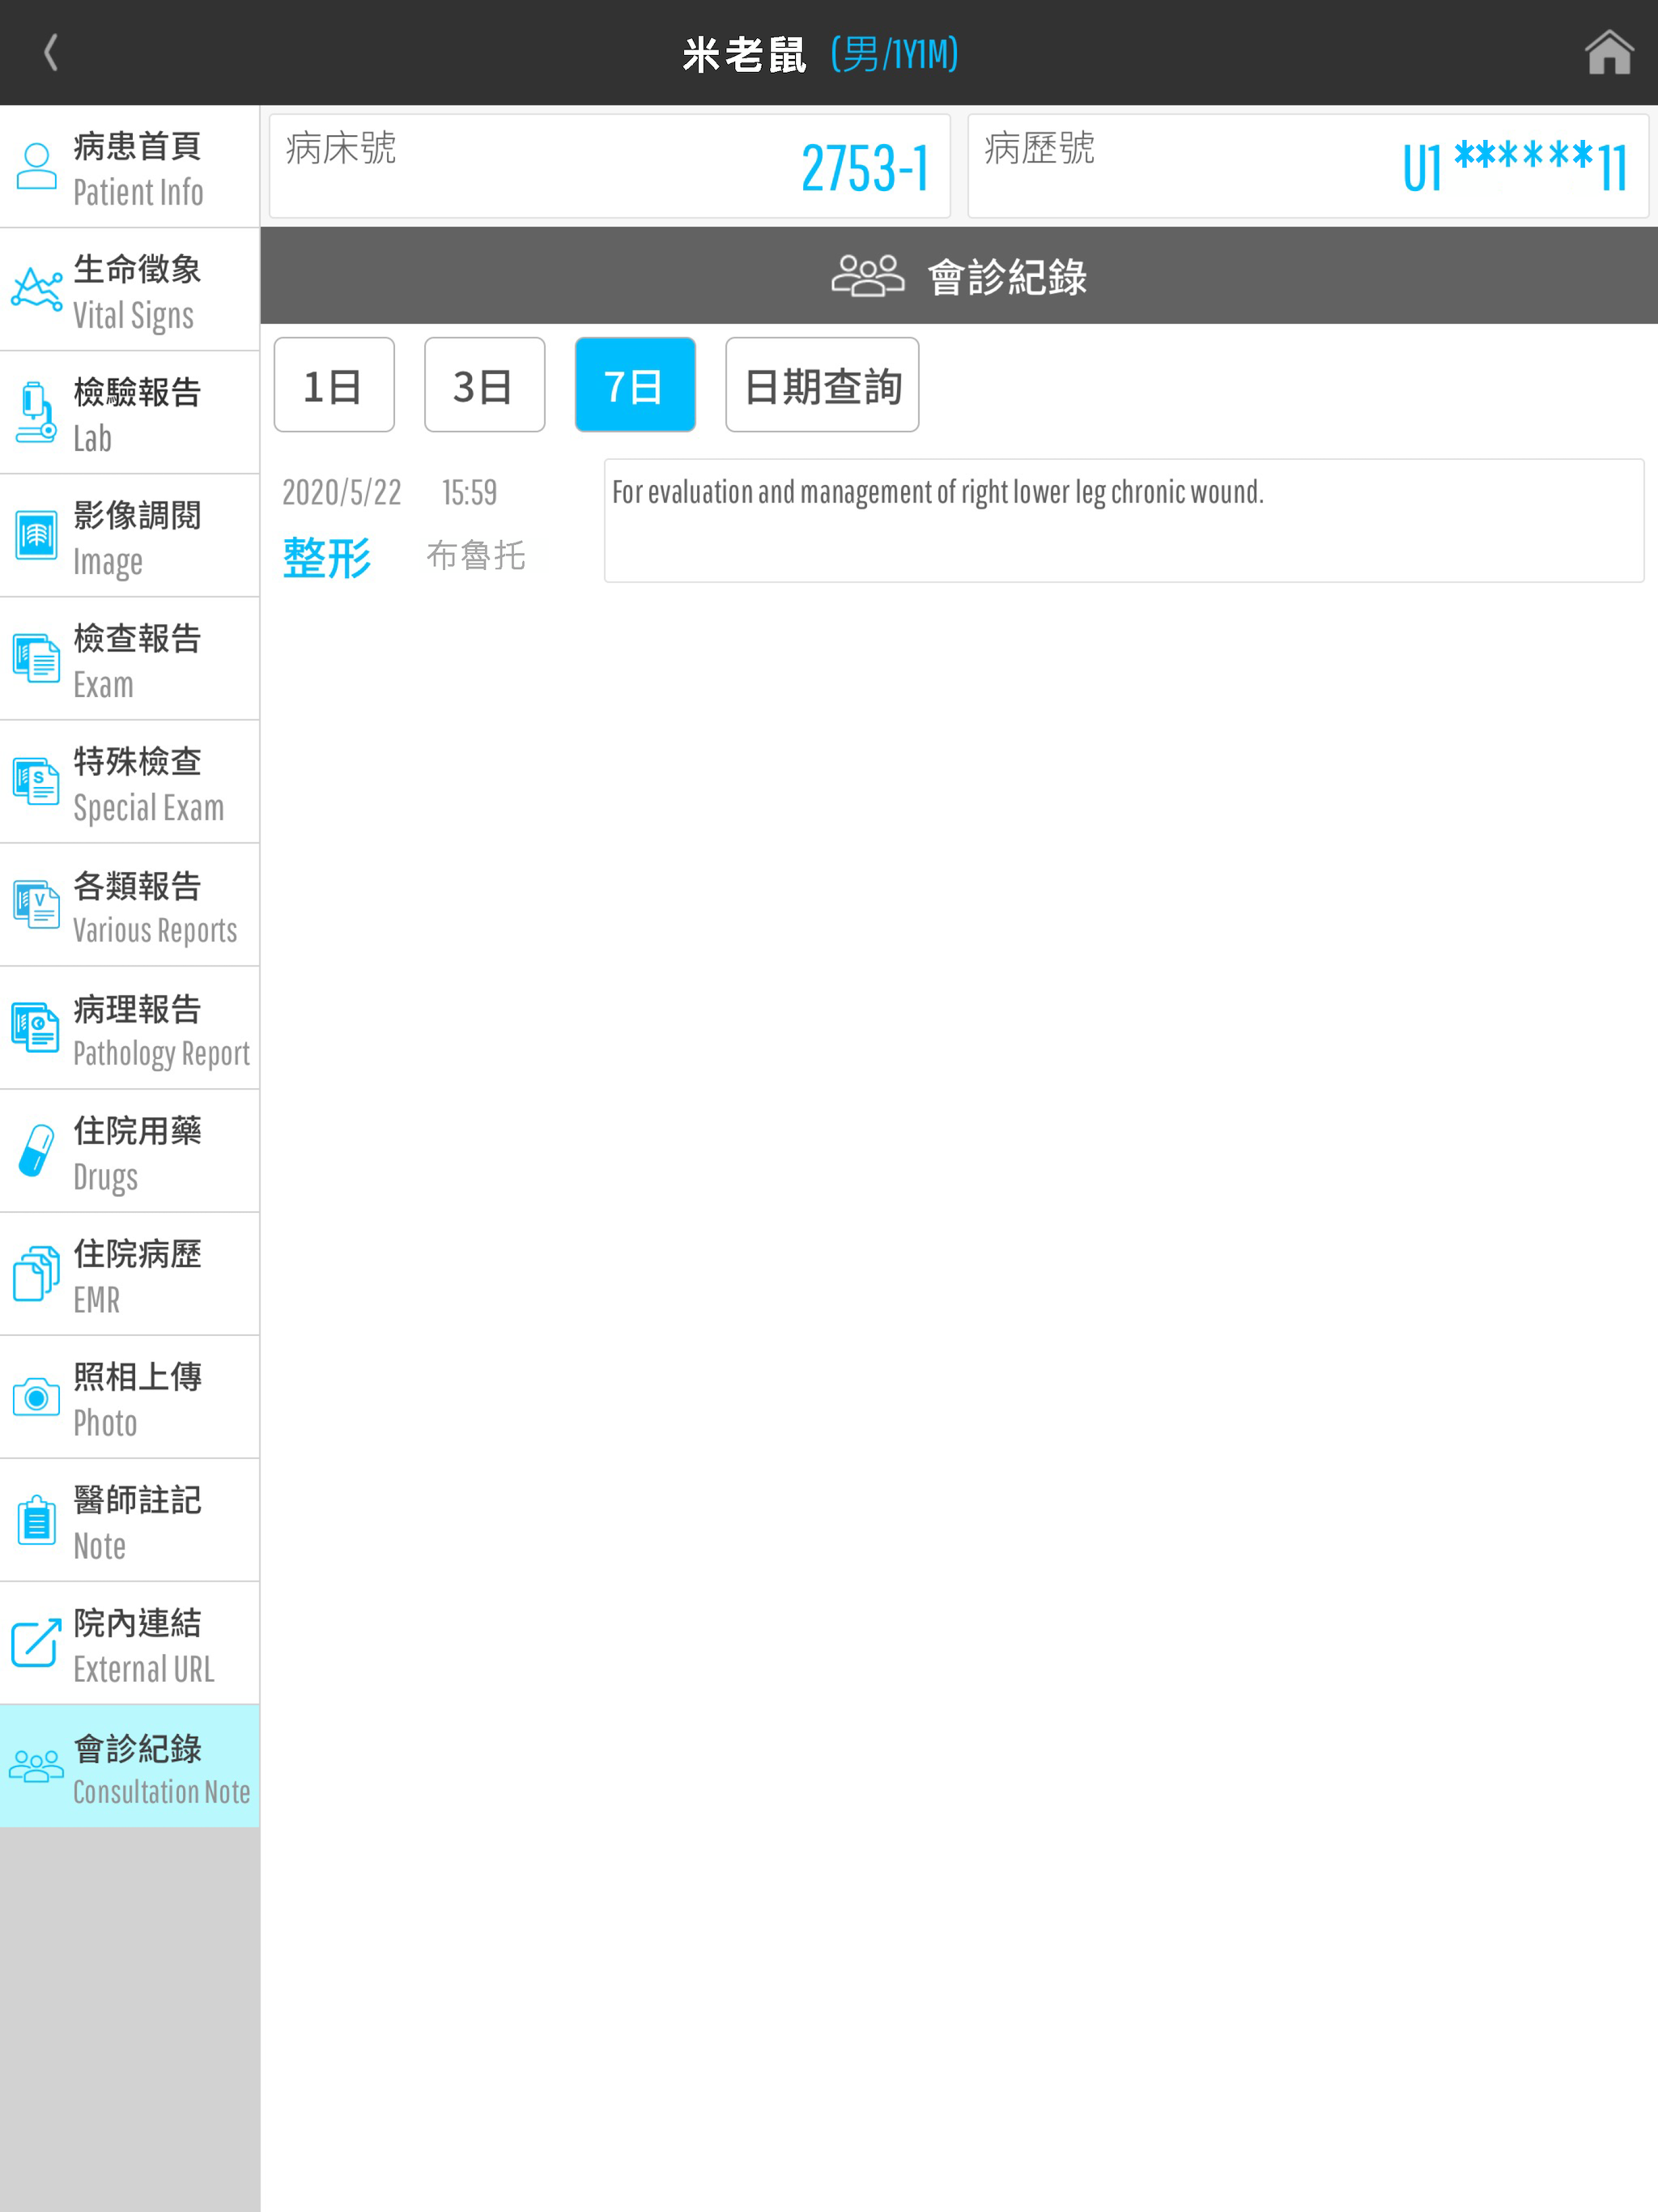
Task: Select the 7日 filter button
Action: click(x=635, y=385)
